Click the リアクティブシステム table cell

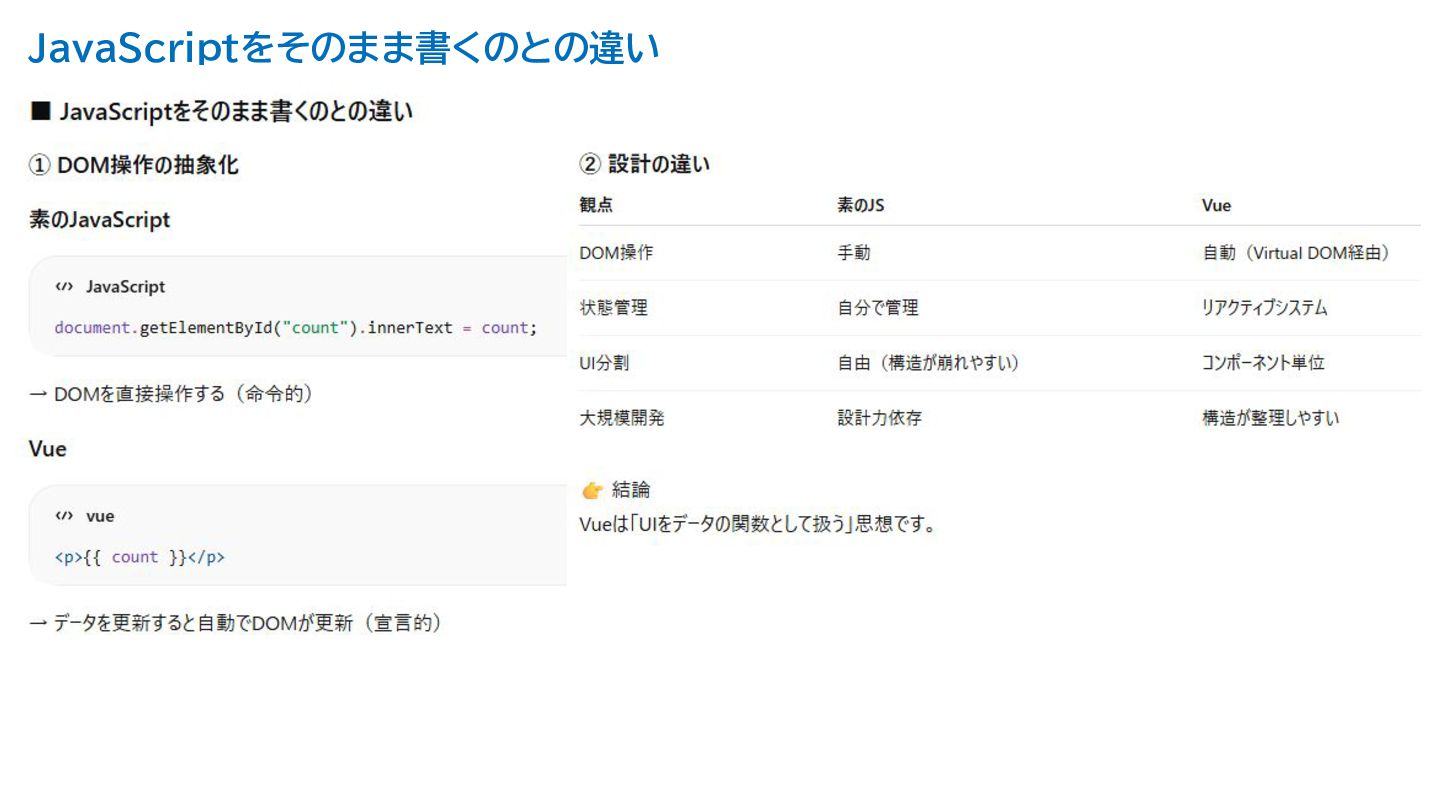(1265, 308)
